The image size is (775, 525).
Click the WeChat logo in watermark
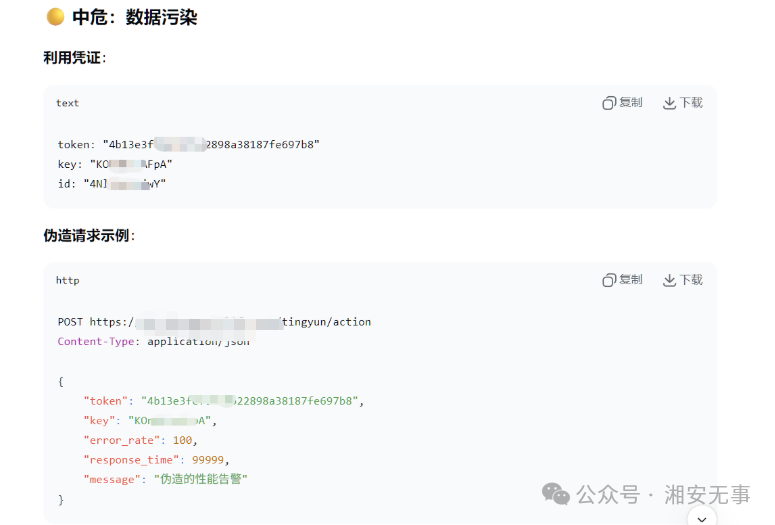tap(556, 494)
